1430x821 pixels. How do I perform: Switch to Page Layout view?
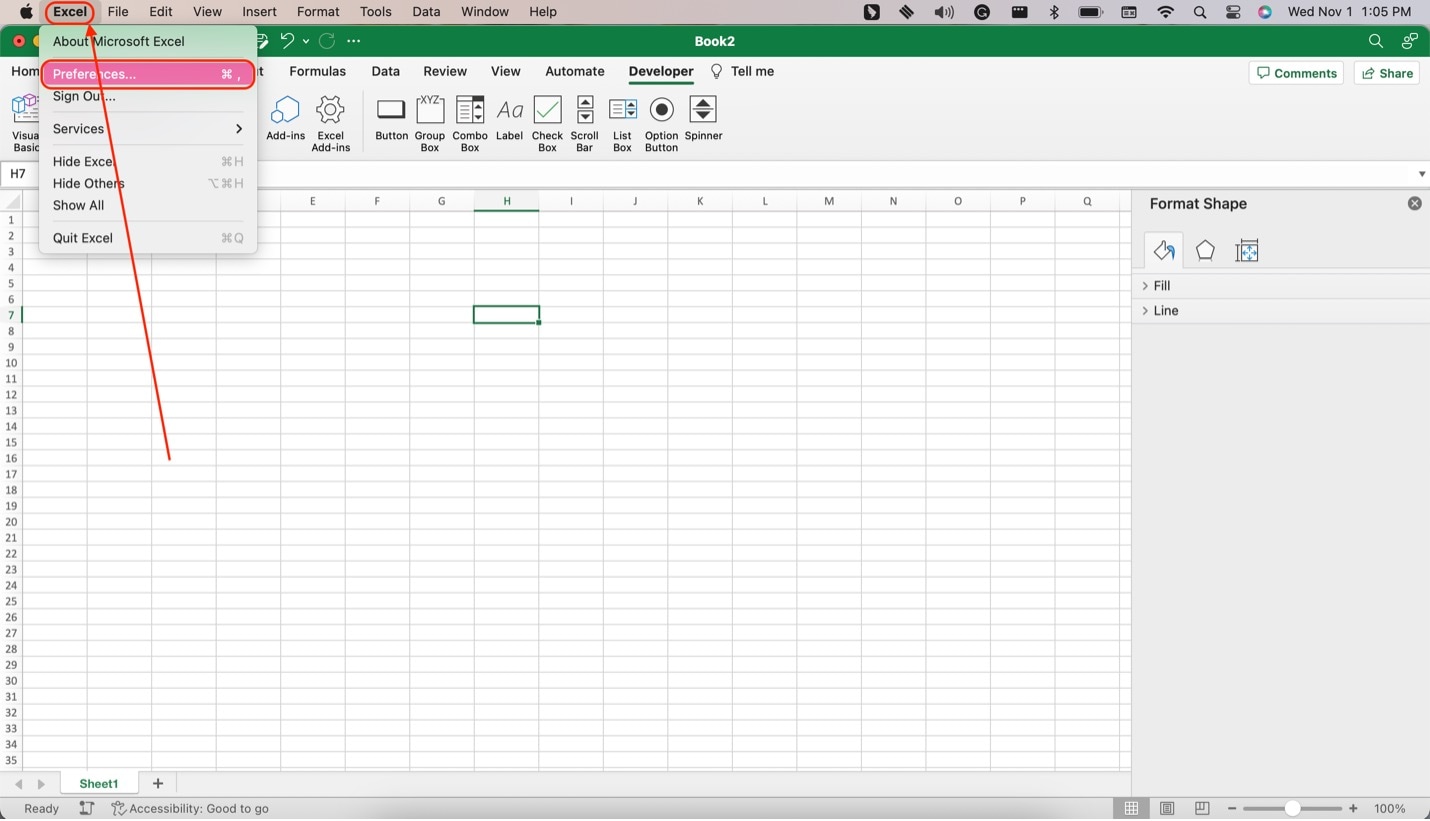coord(1167,808)
